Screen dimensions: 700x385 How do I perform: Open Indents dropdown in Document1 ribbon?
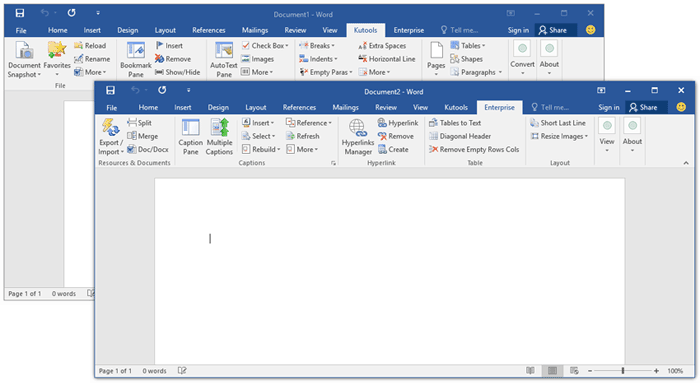(x=318, y=59)
